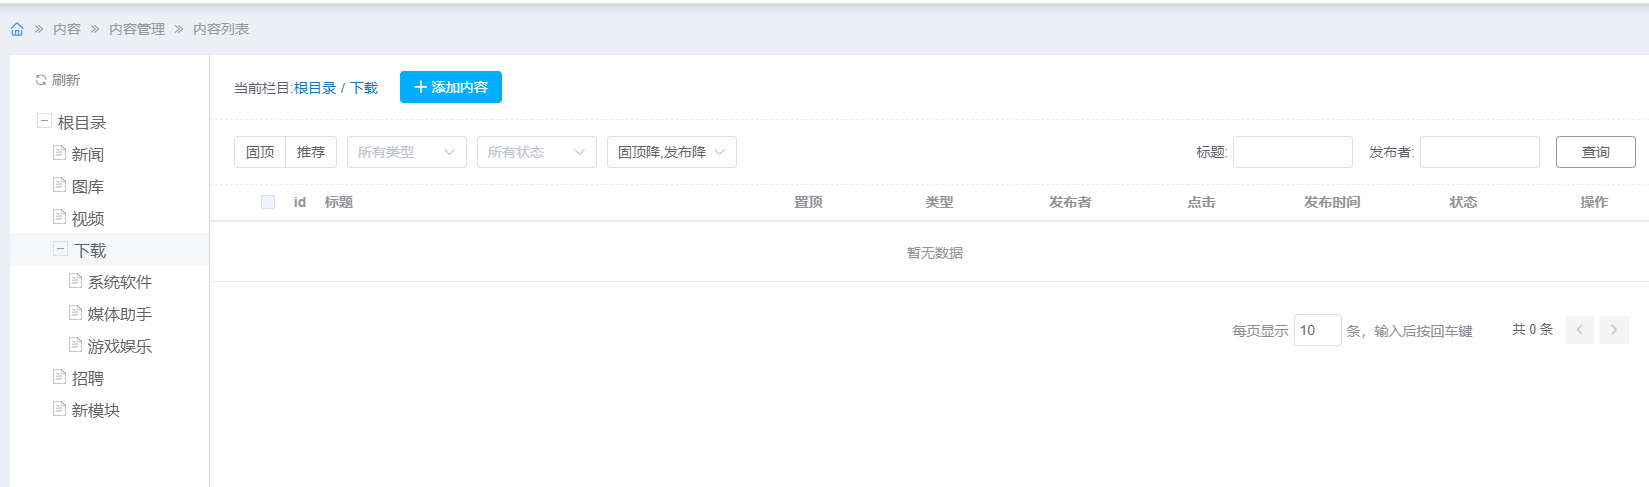The image size is (1649, 487).
Task: Click the id column header
Action: tap(300, 202)
